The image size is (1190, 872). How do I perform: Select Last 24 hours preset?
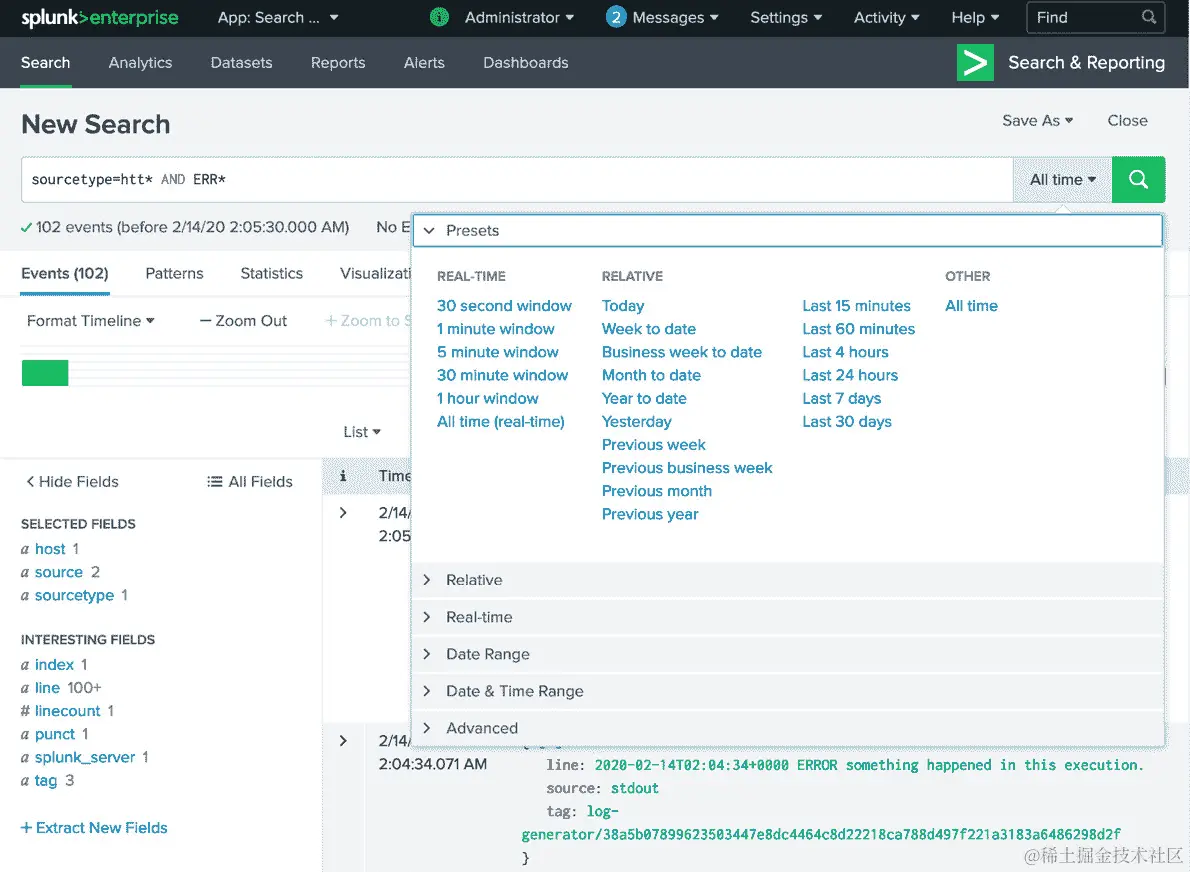point(850,376)
